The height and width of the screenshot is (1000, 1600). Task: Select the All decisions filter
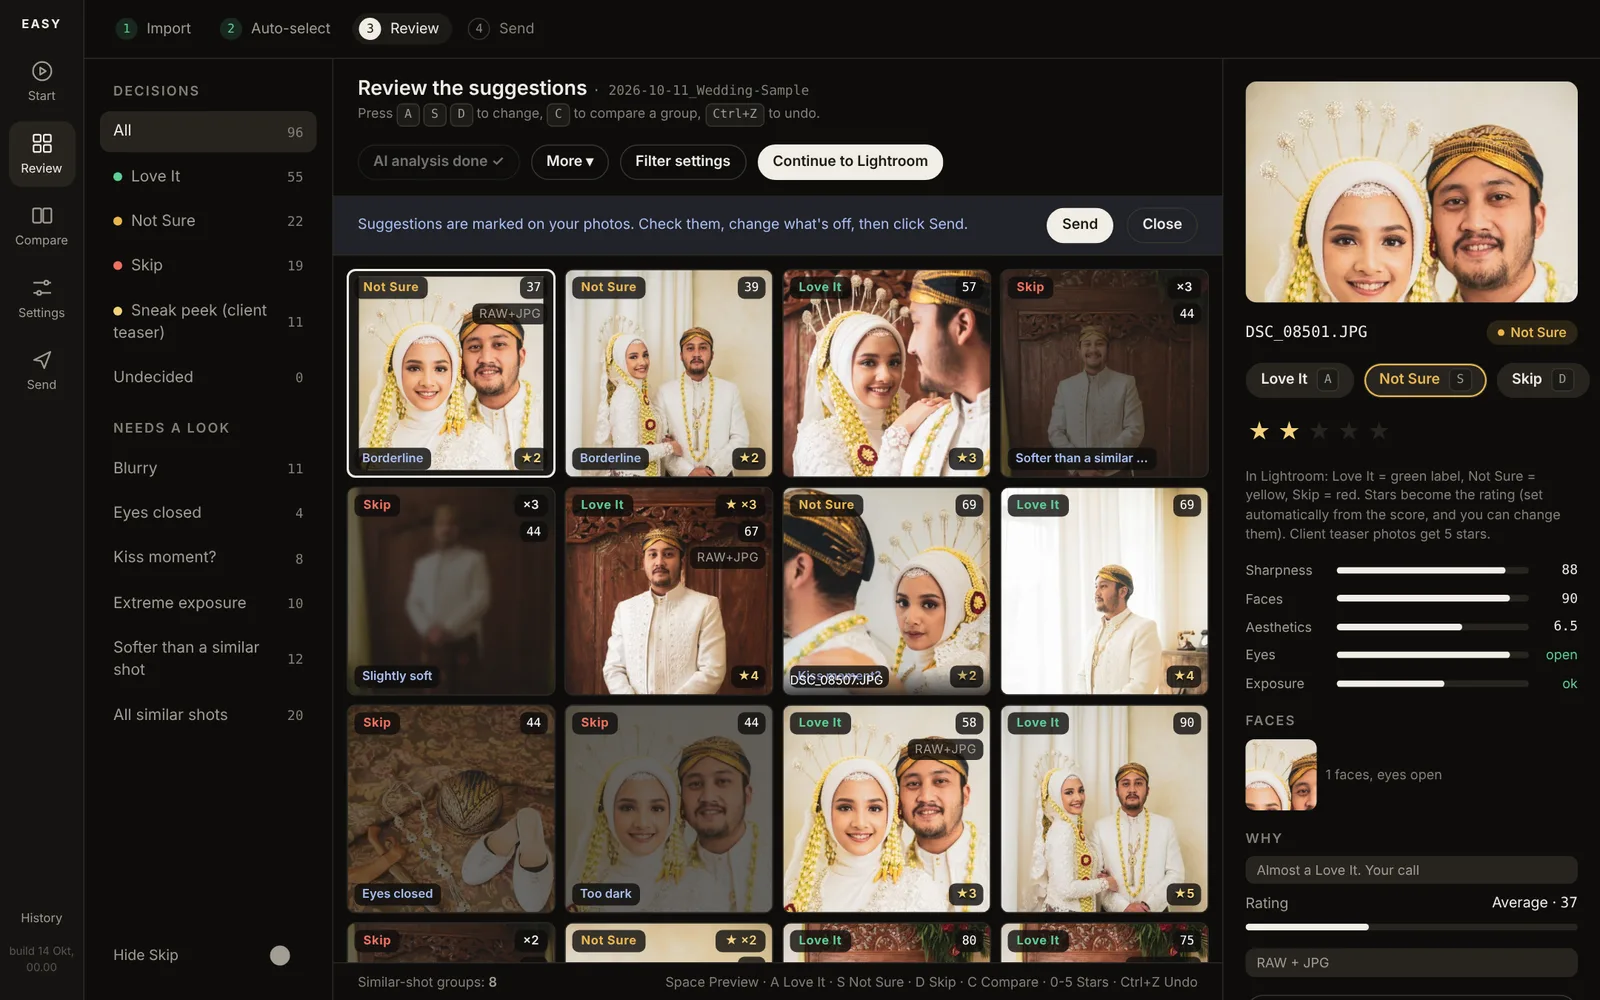click(208, 131)
